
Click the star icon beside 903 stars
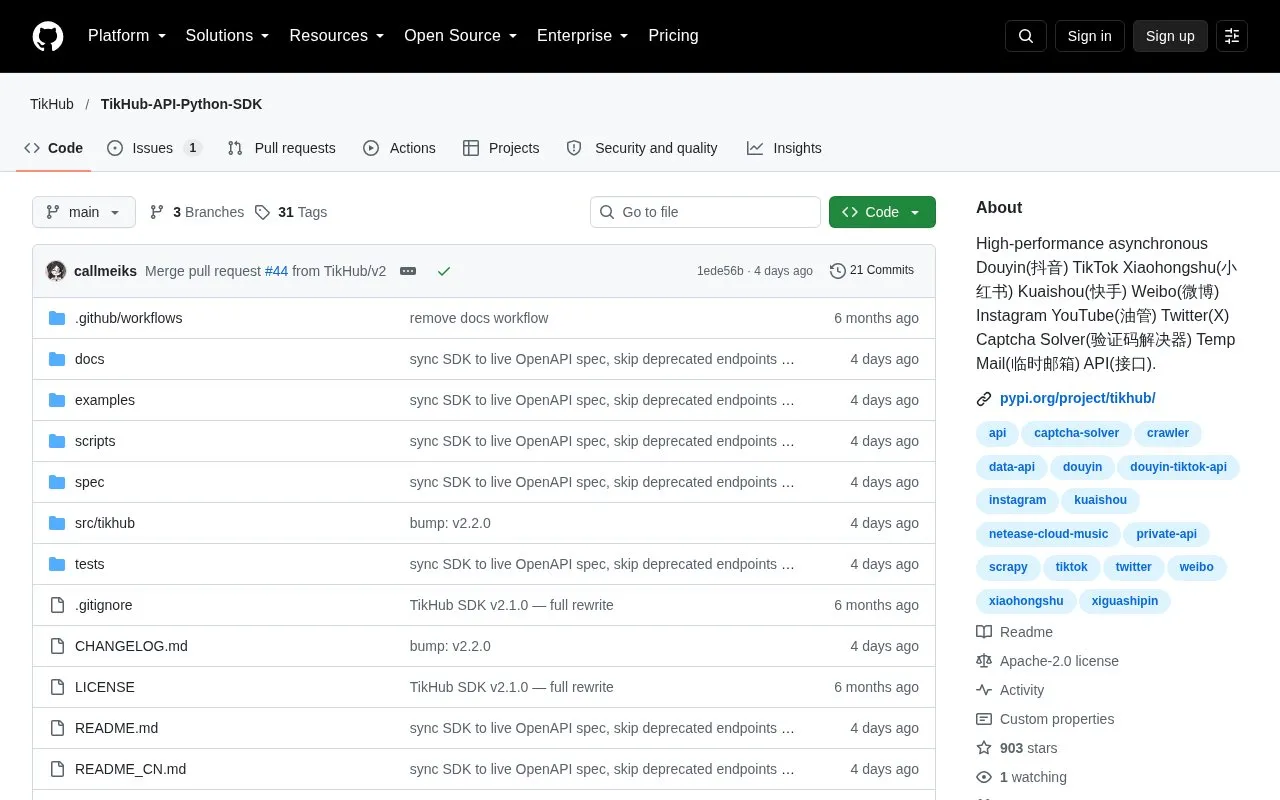pos(984,748)
